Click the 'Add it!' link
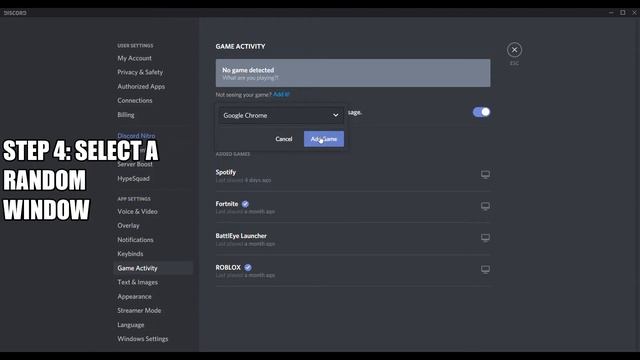 [281, 94]
